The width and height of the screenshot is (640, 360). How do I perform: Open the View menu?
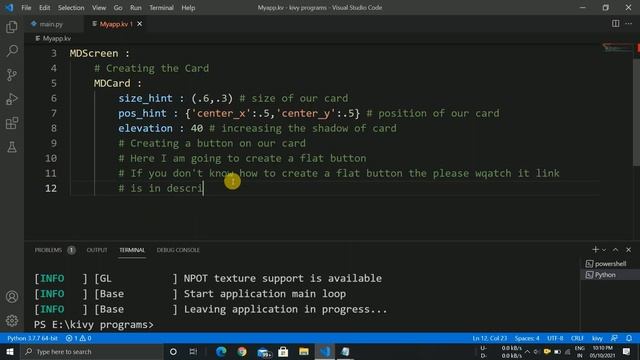99,8
